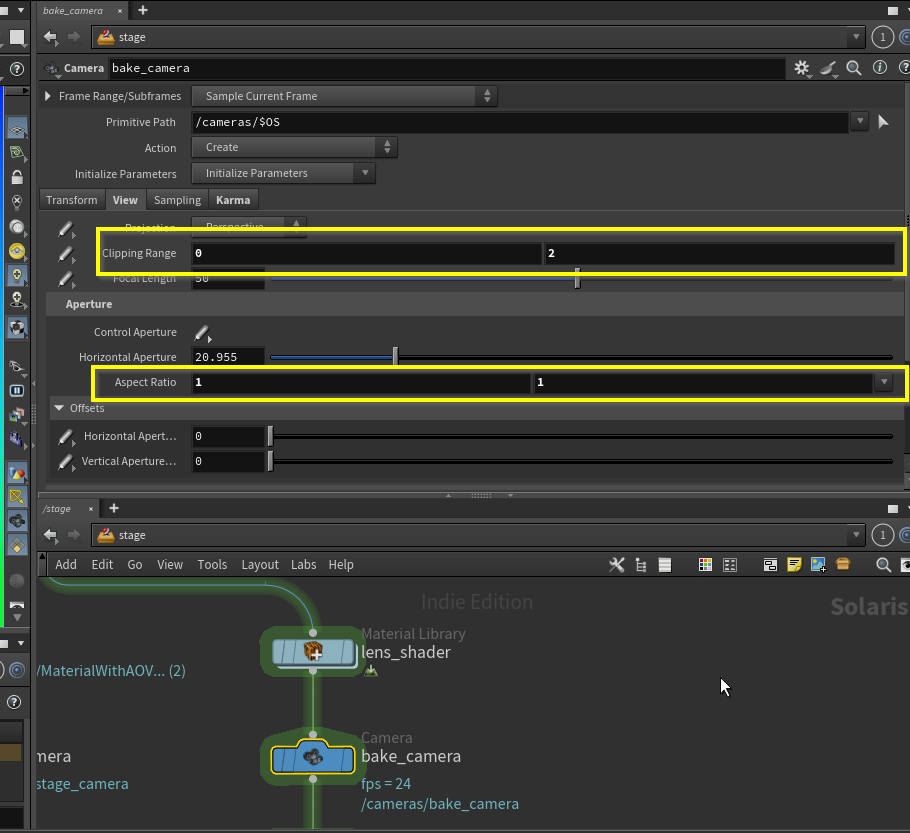Image resolution: width=910 pixels, height=833 pixels.
Task: Open the parameter gear settings menu
Action: 801,68
